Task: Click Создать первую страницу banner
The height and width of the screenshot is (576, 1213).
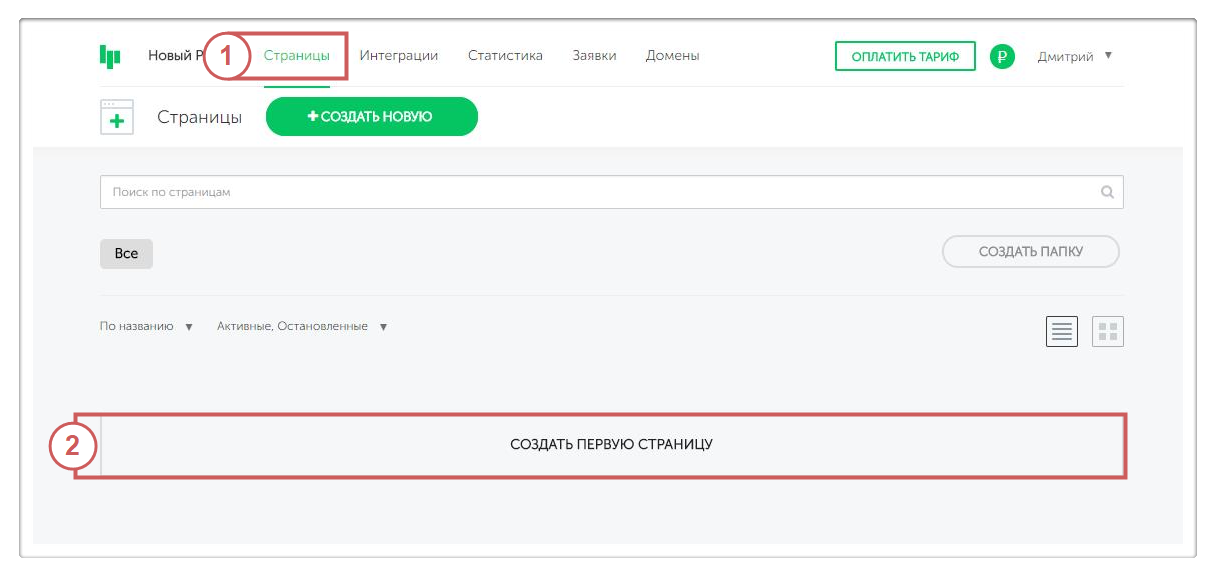Action: 611,444
